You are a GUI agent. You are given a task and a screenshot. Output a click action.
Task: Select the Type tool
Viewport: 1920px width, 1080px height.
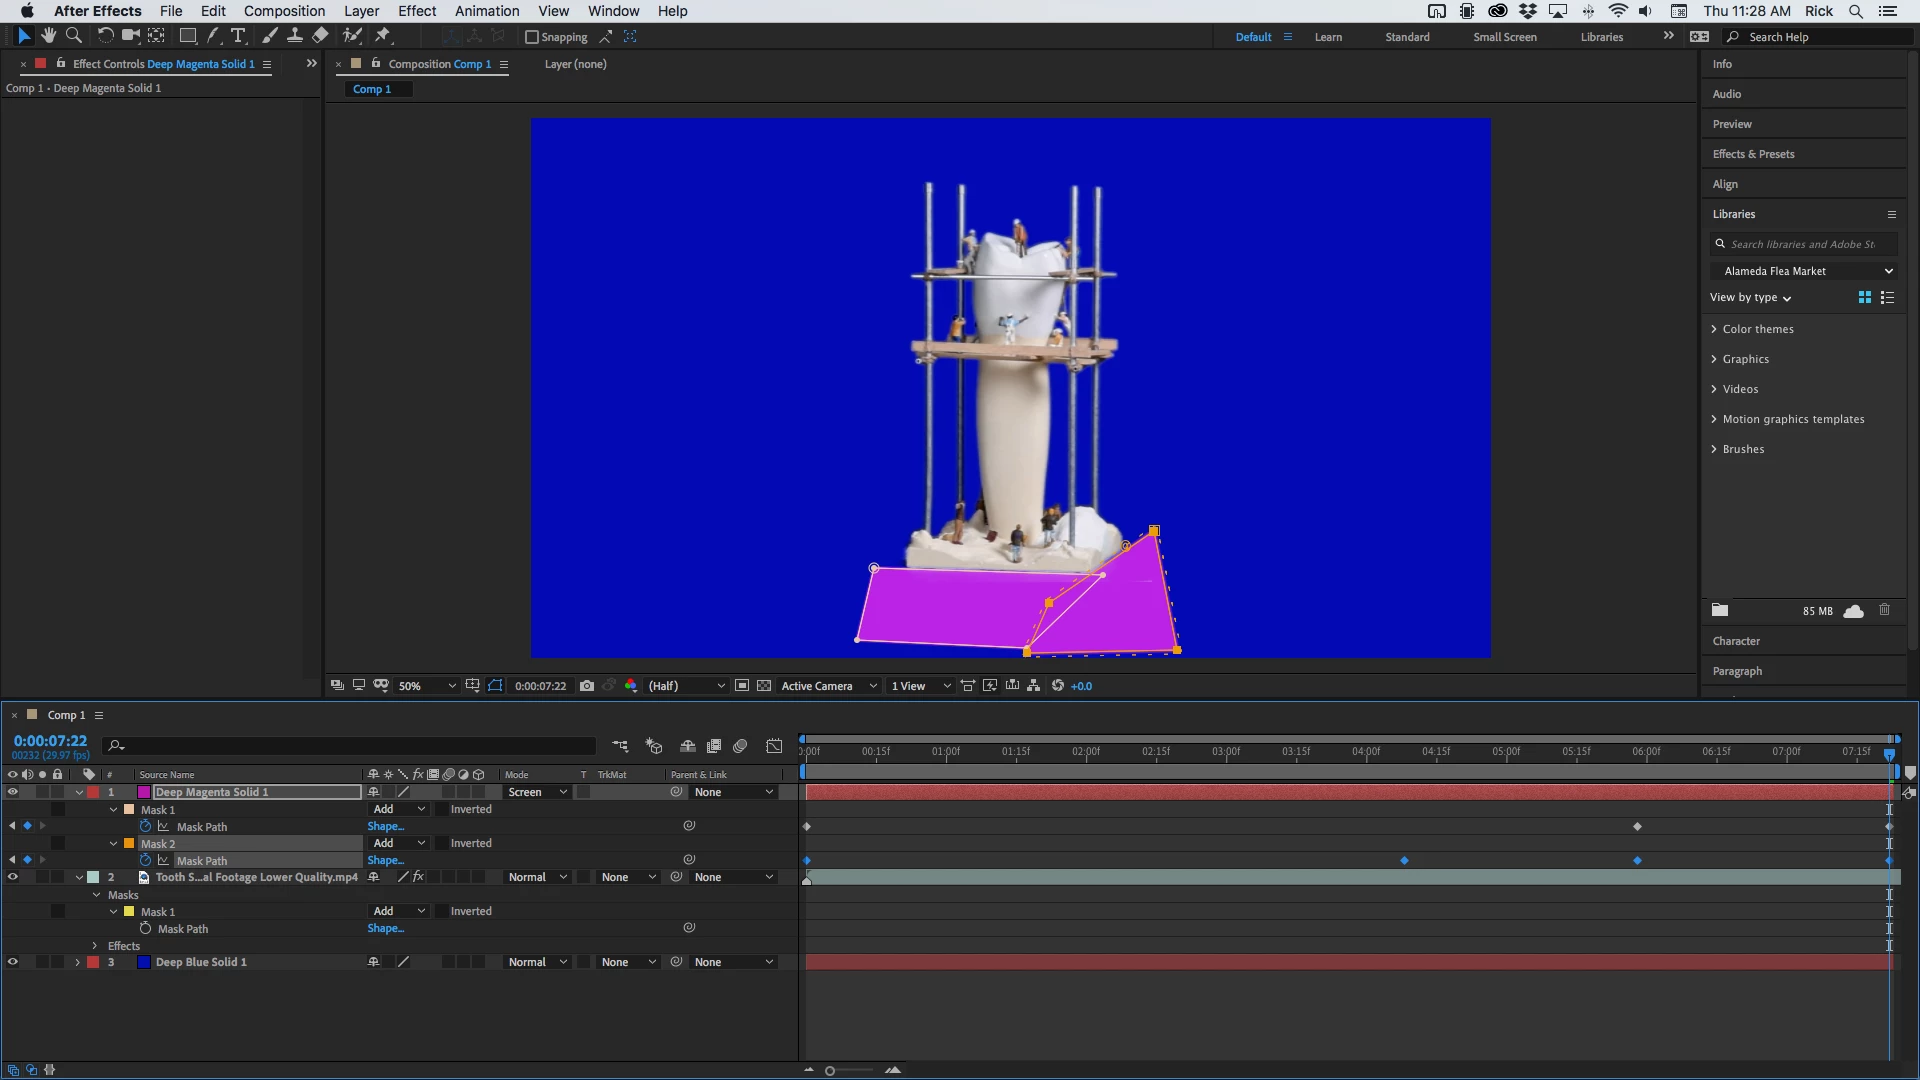tap(238, 36)
